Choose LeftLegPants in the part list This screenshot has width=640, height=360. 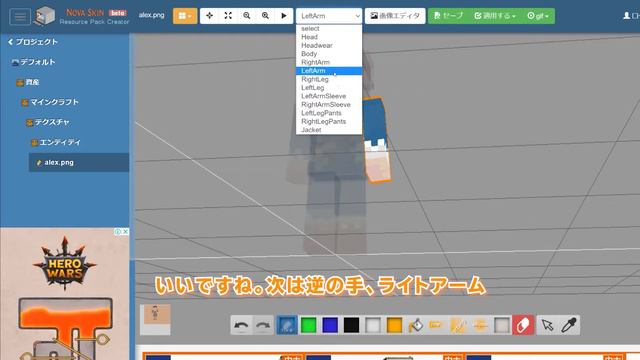coord(329,113)
